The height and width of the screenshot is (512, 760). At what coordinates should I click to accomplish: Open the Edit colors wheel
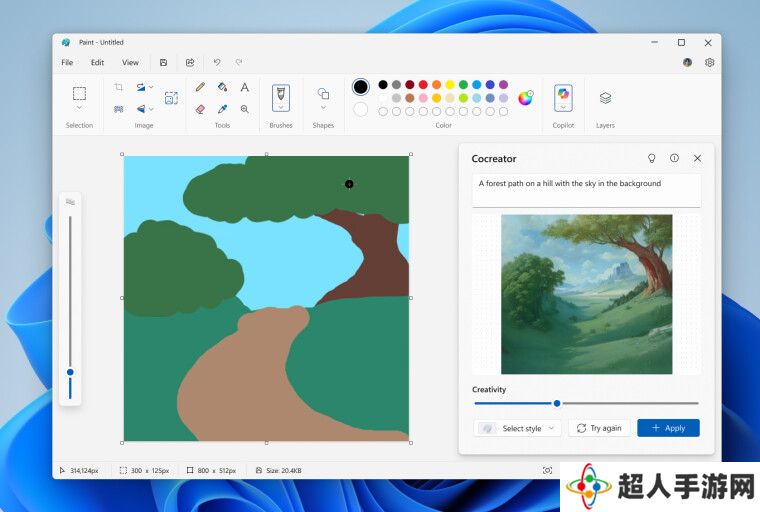point(525,98)
